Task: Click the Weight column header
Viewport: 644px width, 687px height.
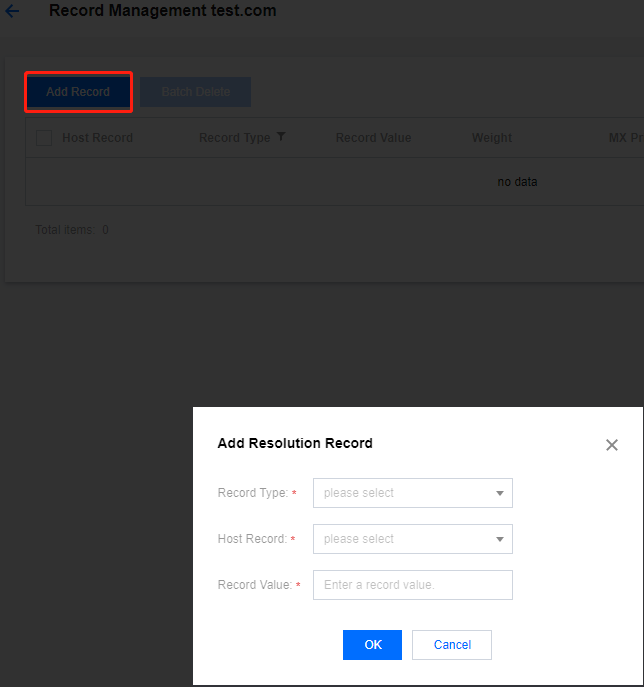Action: pos(492,138)
